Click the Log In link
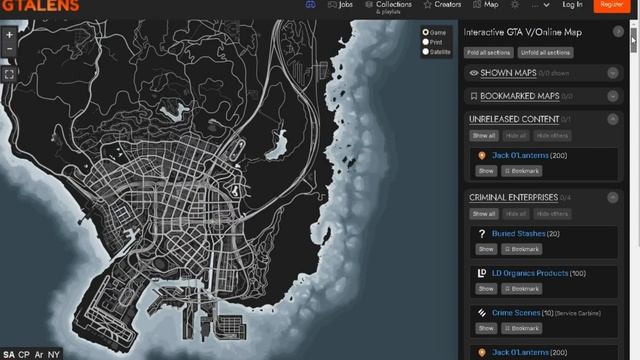Screen dimensions: 640x360 coord(572,4)
